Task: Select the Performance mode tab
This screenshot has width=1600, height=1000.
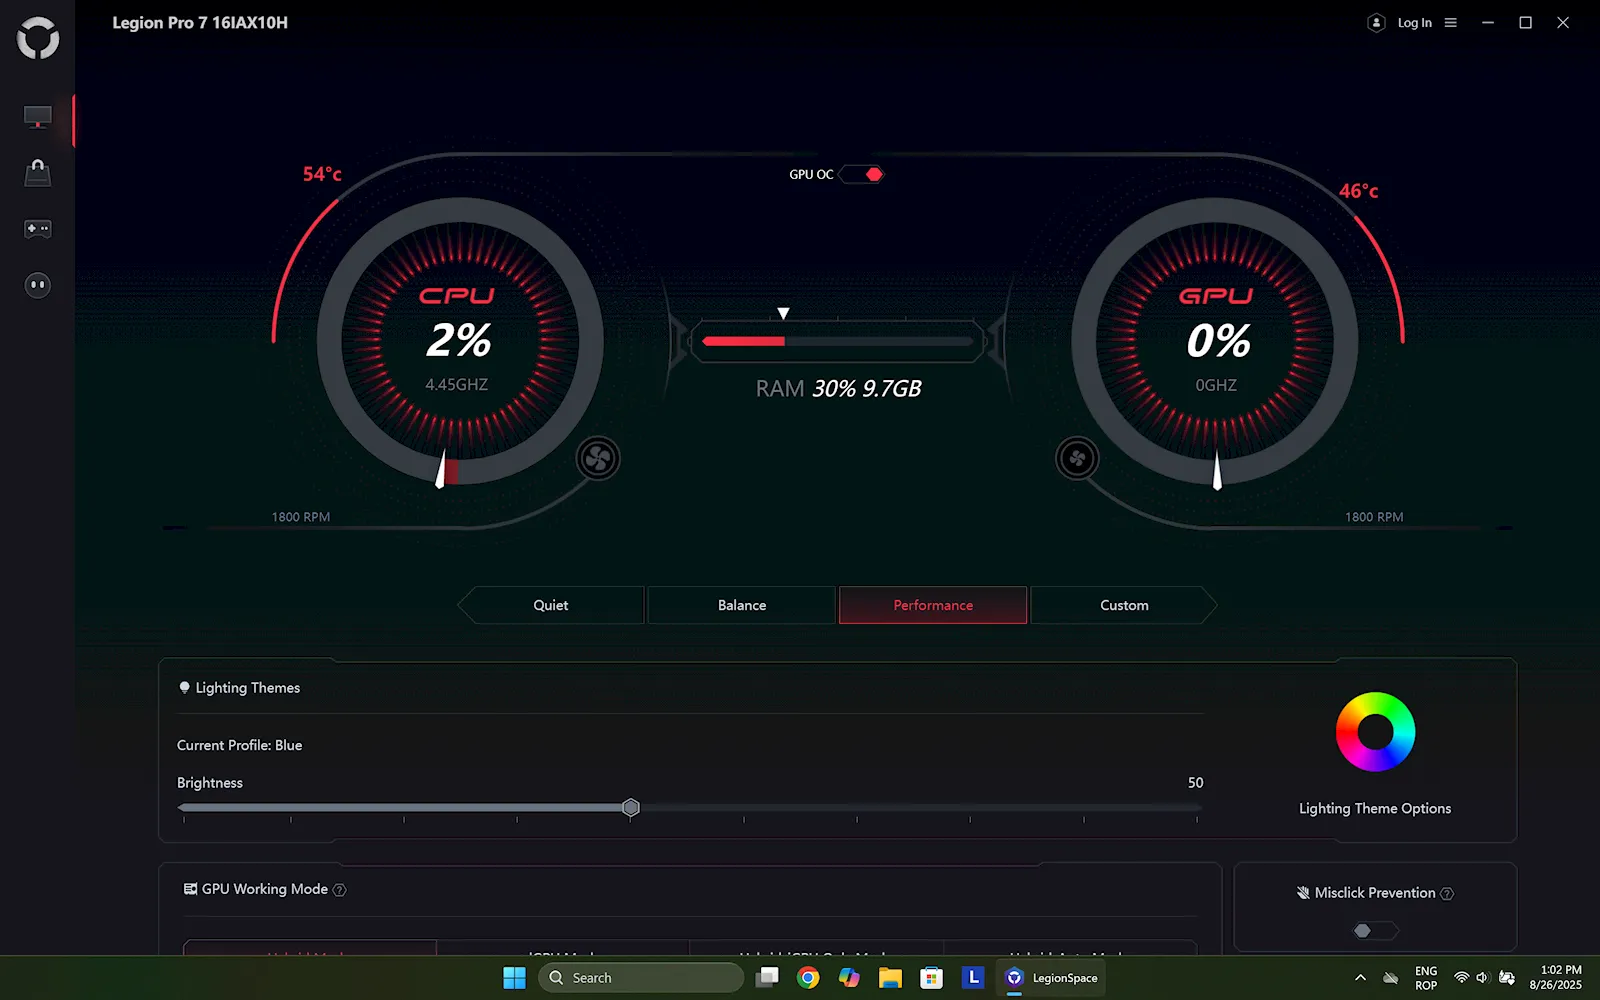Action: pyautogui.click(x=933, y=605)
